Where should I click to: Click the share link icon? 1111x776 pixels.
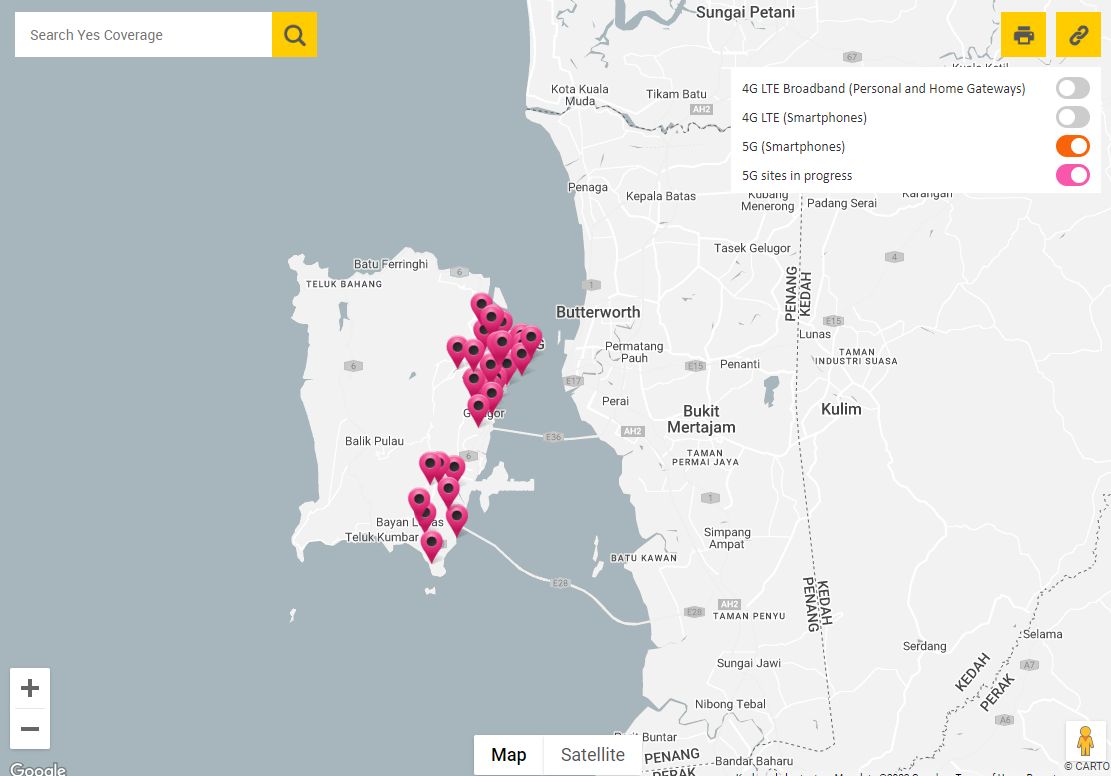(1078, 34)
